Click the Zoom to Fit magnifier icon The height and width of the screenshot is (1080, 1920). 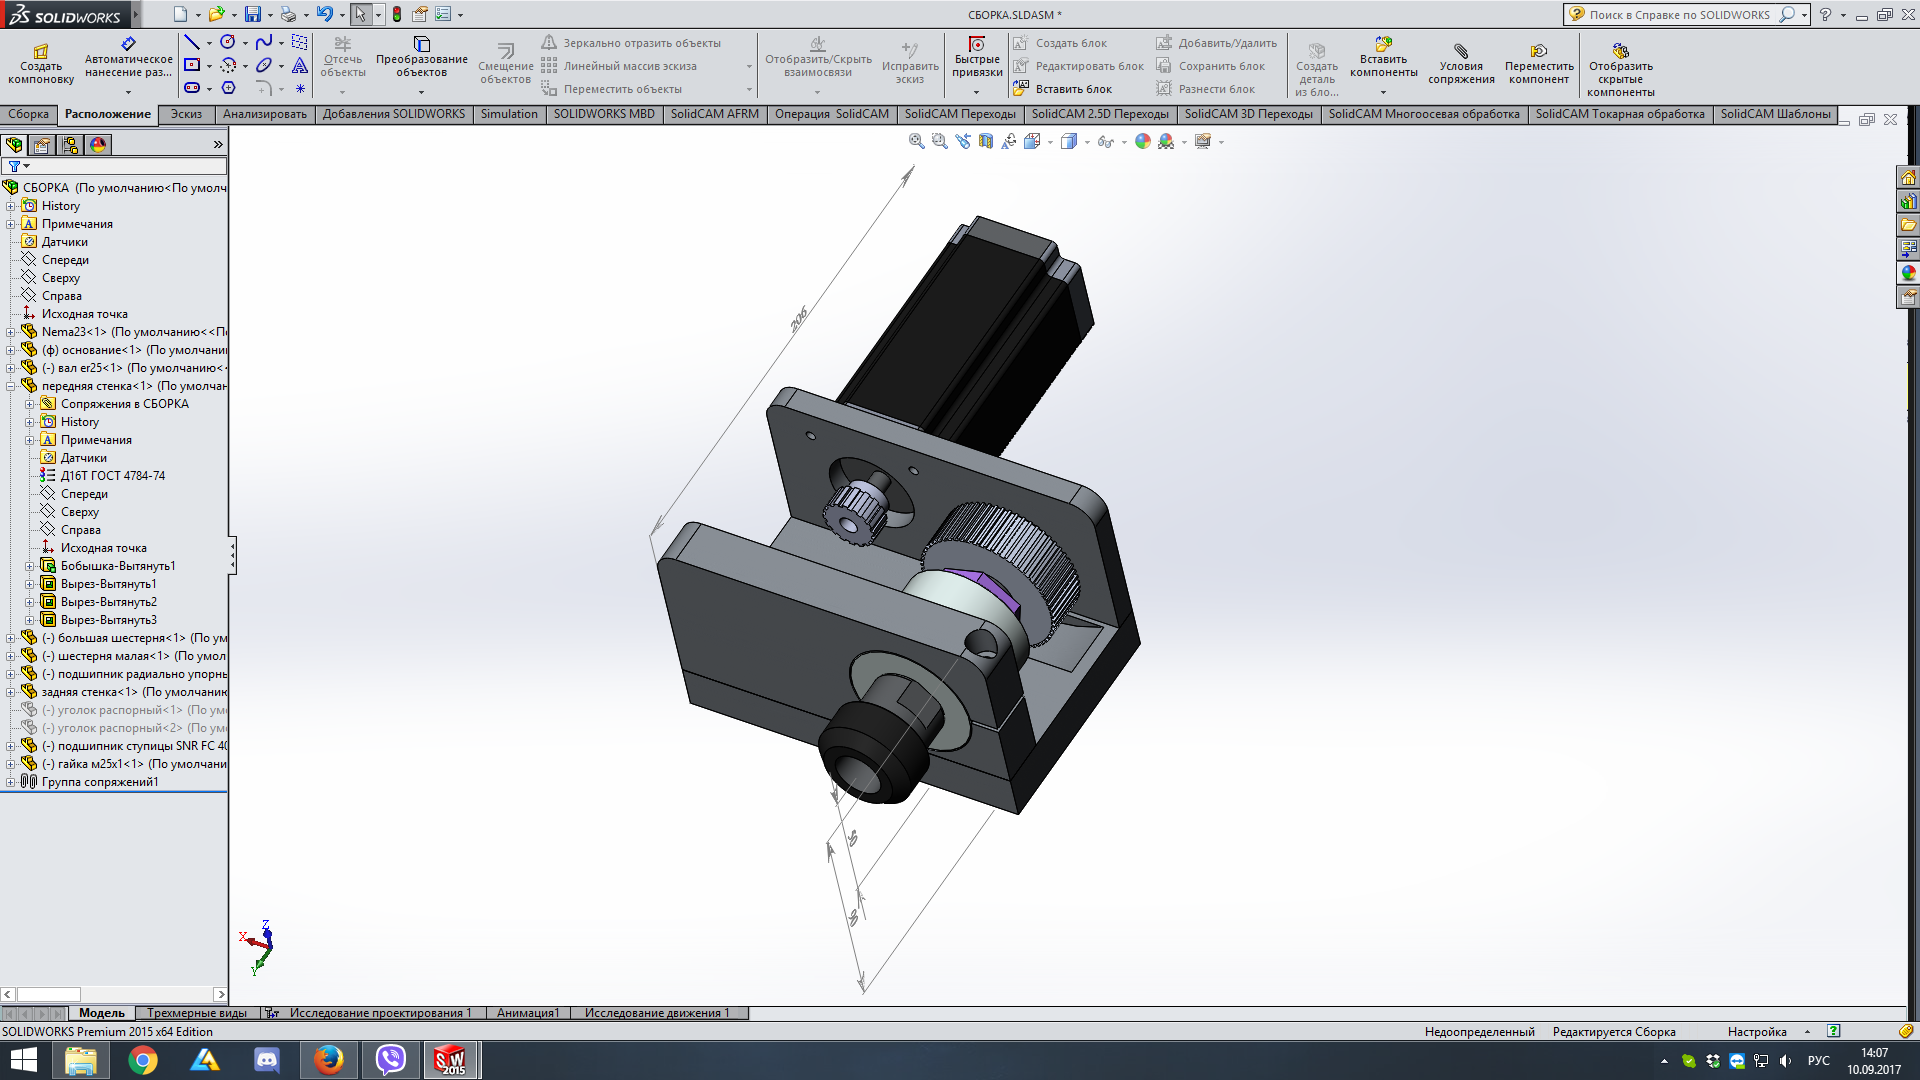click(x=916, y=142)
